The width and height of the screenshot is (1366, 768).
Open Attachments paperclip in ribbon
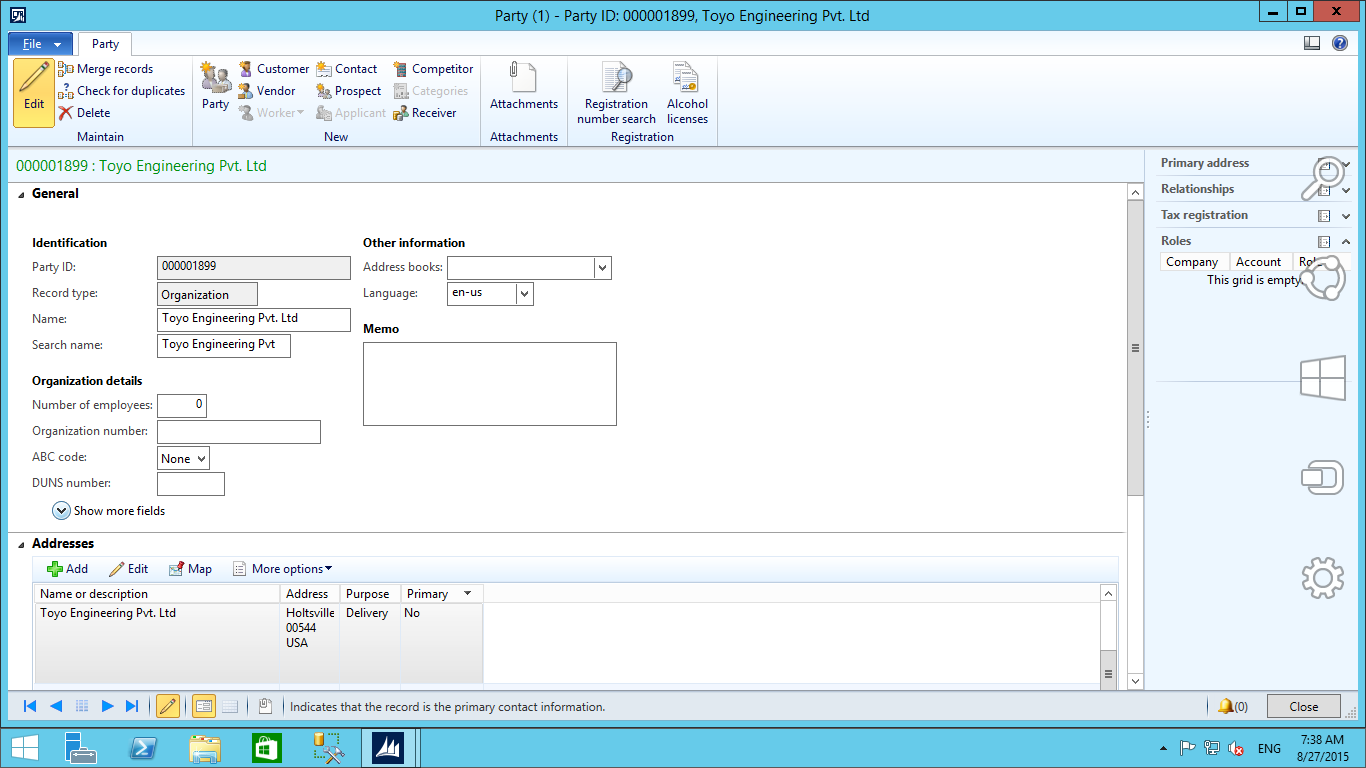tap(524, 86)
